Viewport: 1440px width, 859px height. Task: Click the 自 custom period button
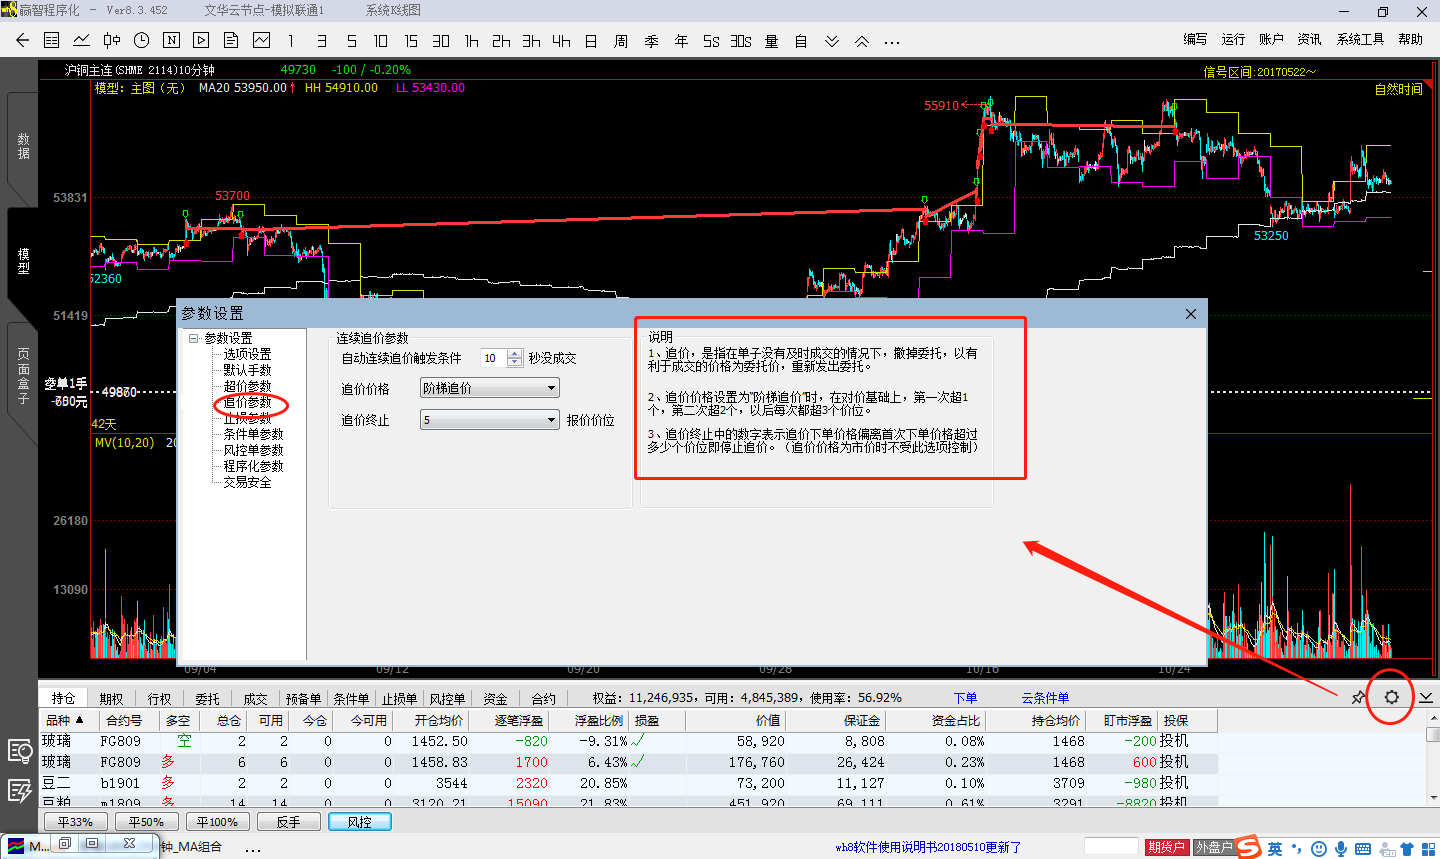point(801,41)
